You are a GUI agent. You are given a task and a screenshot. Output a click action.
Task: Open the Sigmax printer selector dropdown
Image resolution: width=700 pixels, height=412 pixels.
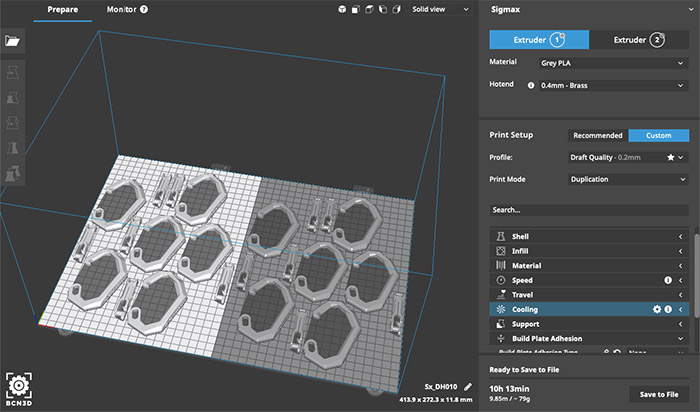point(589,9)
